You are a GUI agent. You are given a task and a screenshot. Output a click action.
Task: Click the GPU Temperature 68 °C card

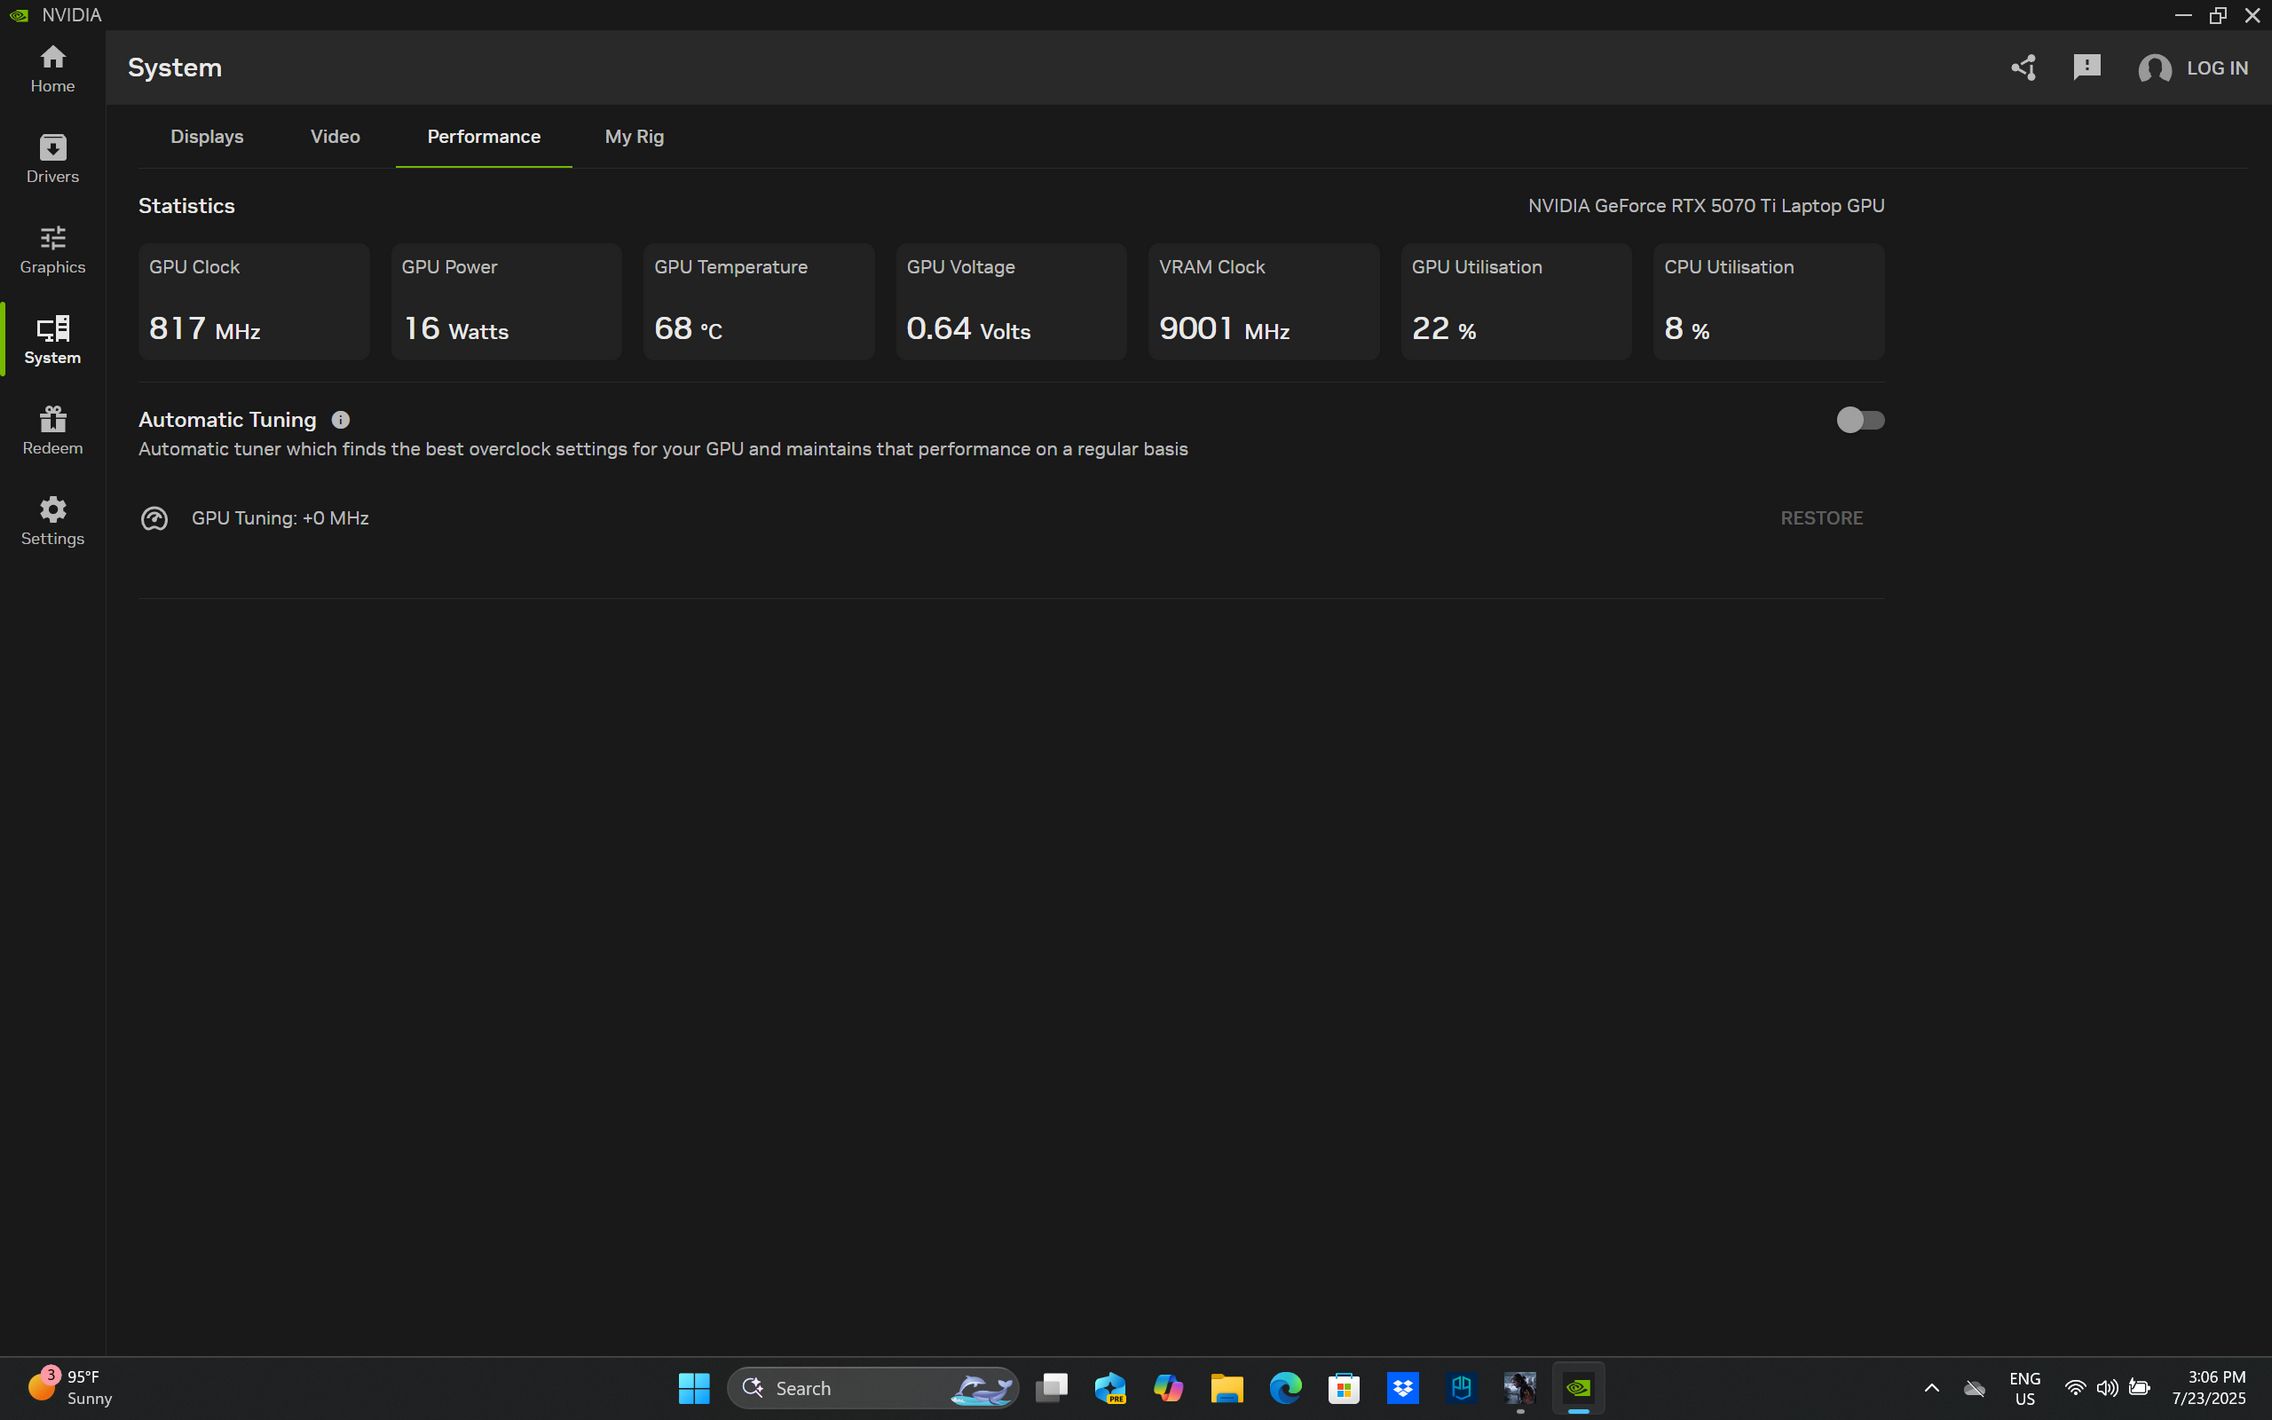point(759,301)
